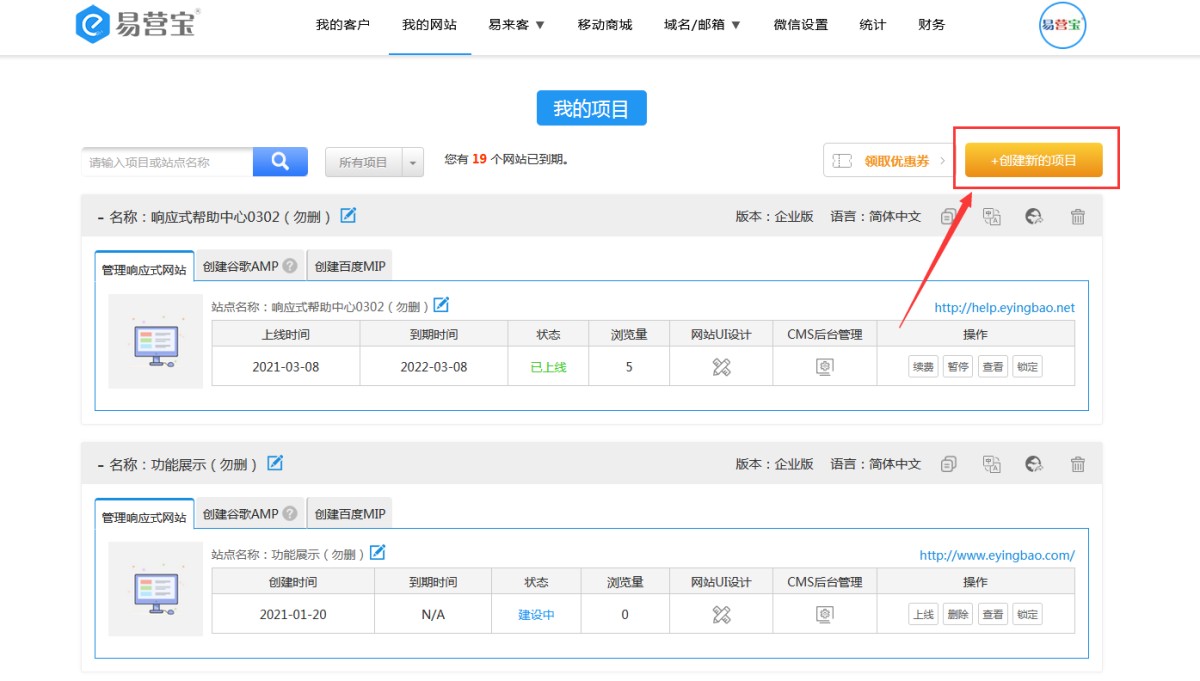Expand the 易来客 navigation menu
The height and width of the screenshot is (681, 1200).
[x=516, y=25]
